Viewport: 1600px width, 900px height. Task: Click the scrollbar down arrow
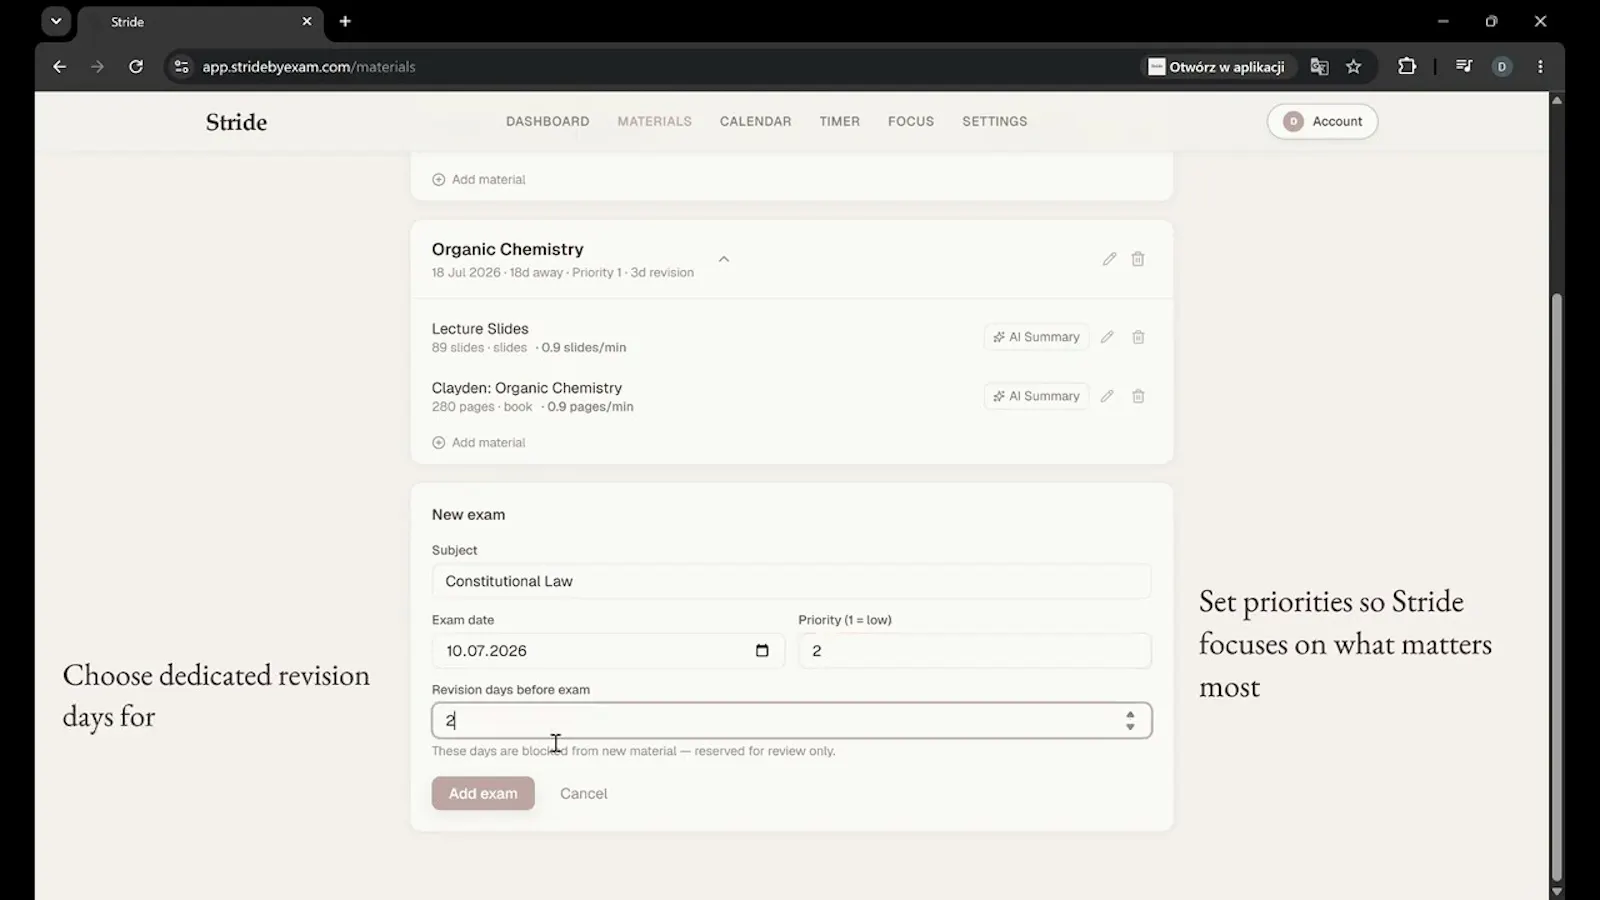point(1556,891)
